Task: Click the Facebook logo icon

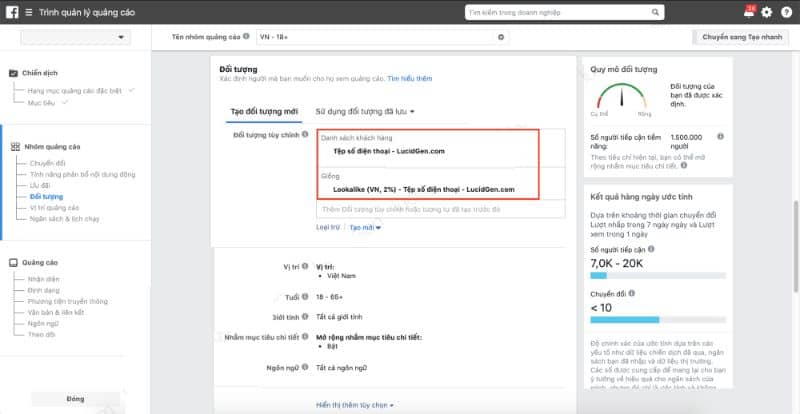Action: point(11,12)
